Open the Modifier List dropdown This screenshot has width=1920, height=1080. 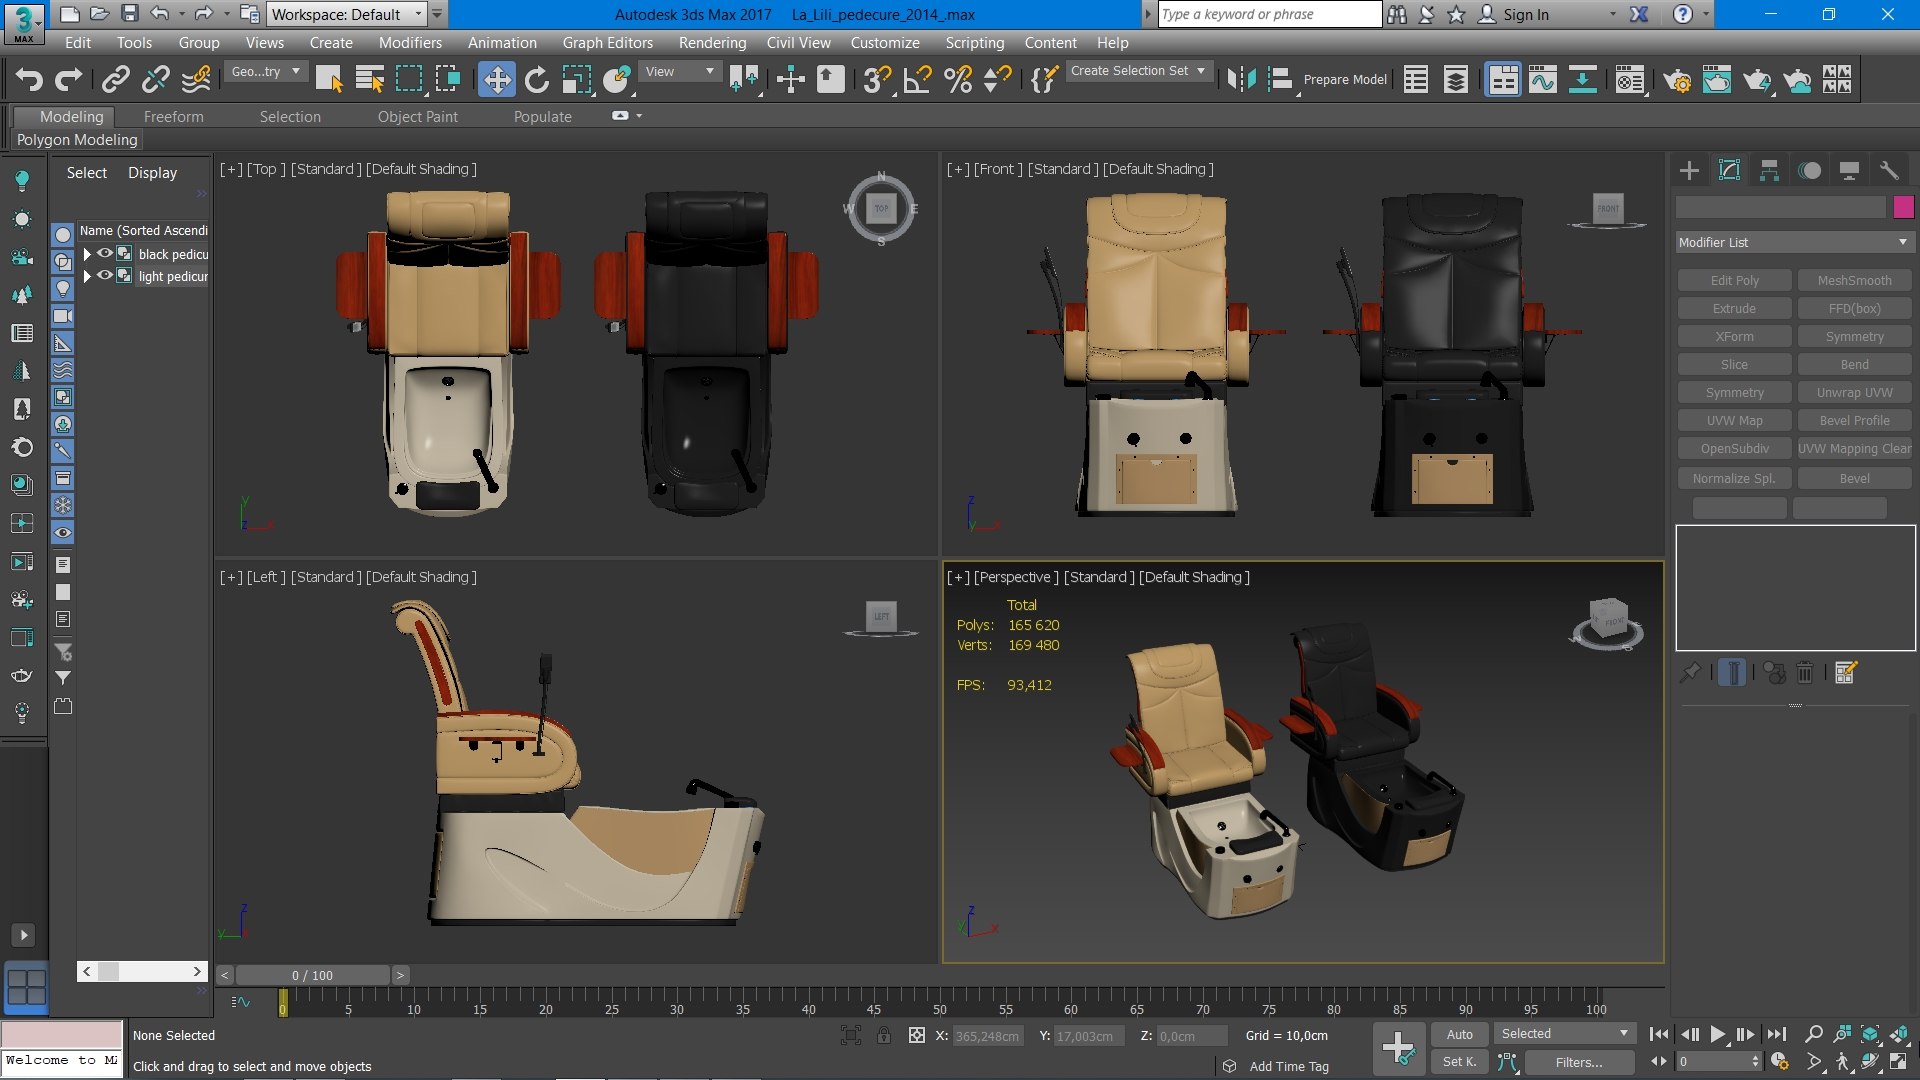click(1794, 242)
